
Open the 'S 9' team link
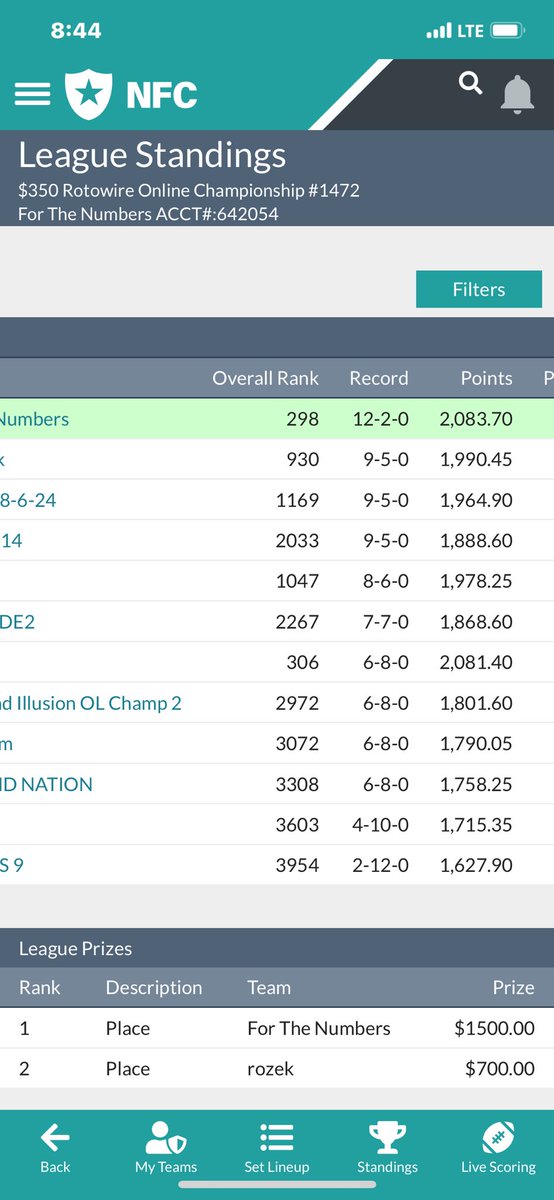click(12, 865)
